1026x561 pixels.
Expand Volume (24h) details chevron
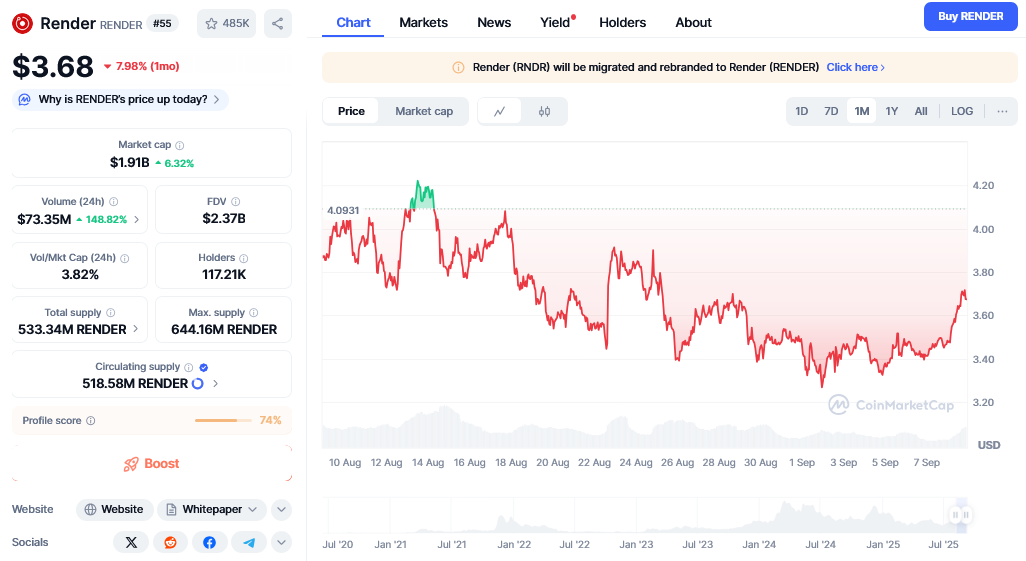[136, 219]
